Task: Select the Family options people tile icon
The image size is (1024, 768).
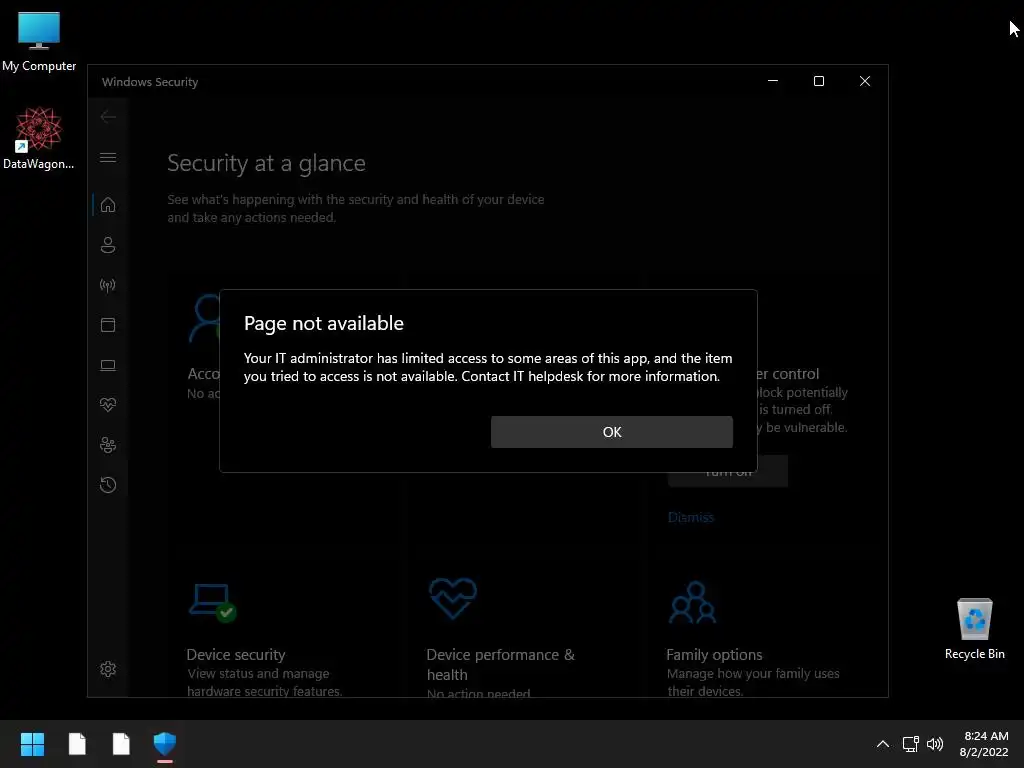Action: tap(692, 602)
